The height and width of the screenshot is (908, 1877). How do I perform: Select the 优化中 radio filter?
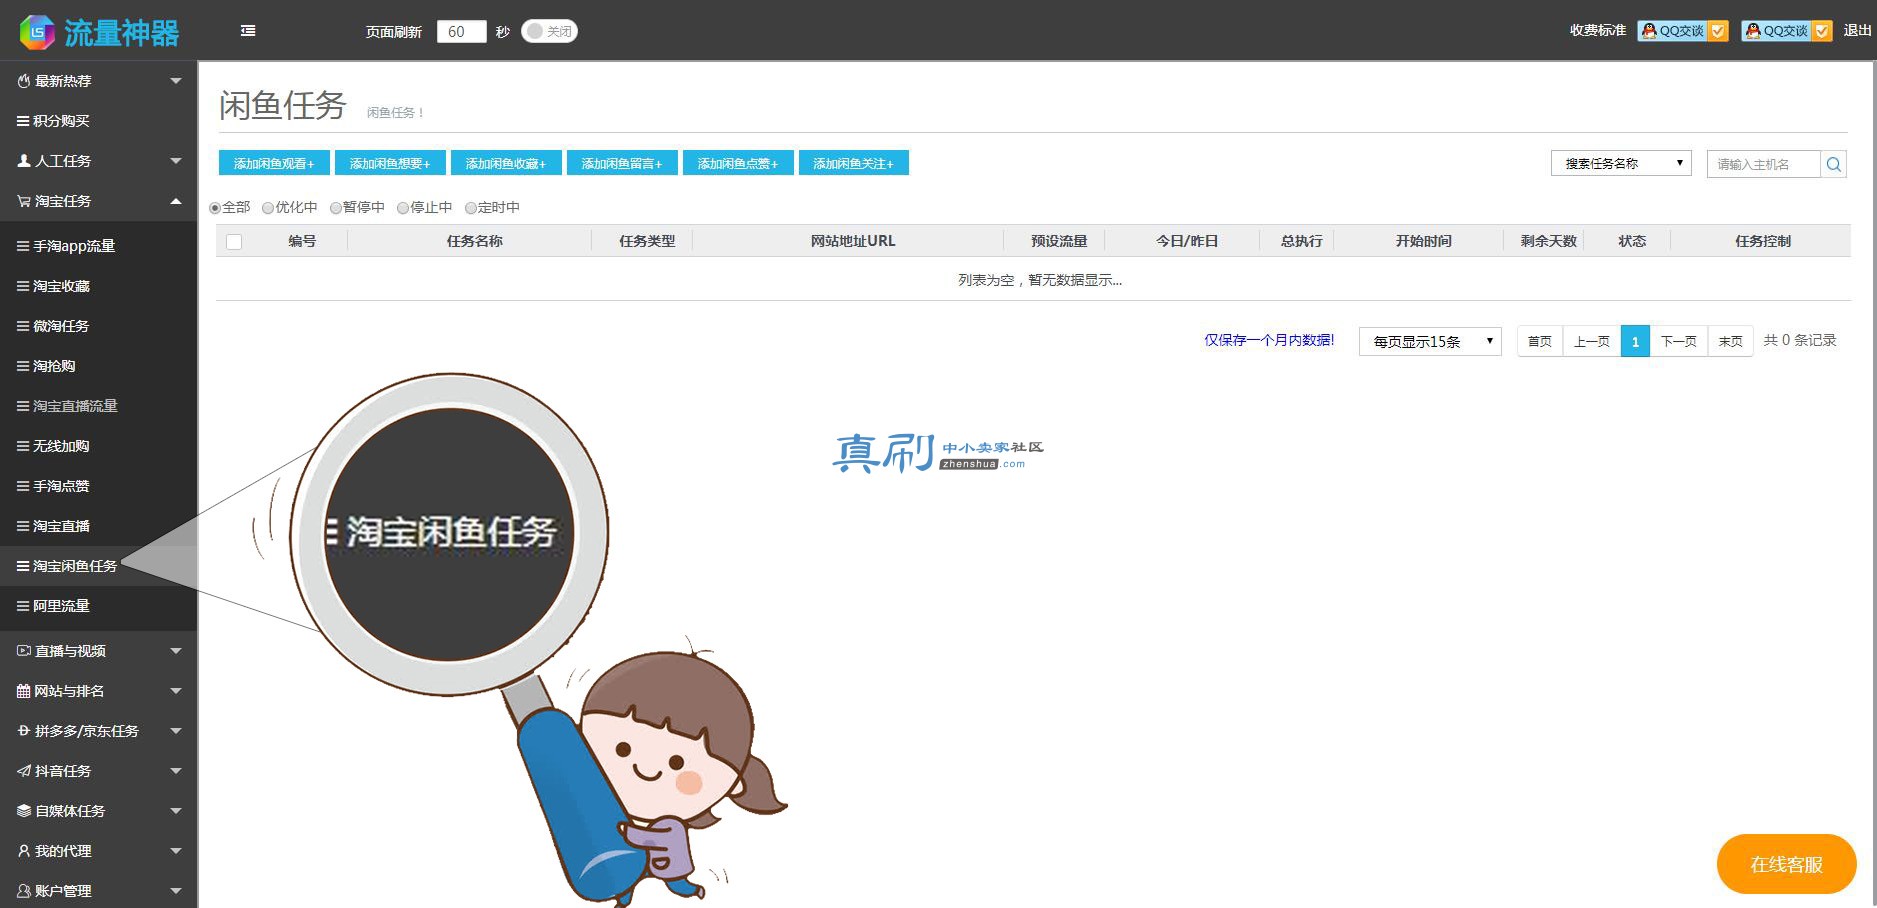click(x=268, y=208)
